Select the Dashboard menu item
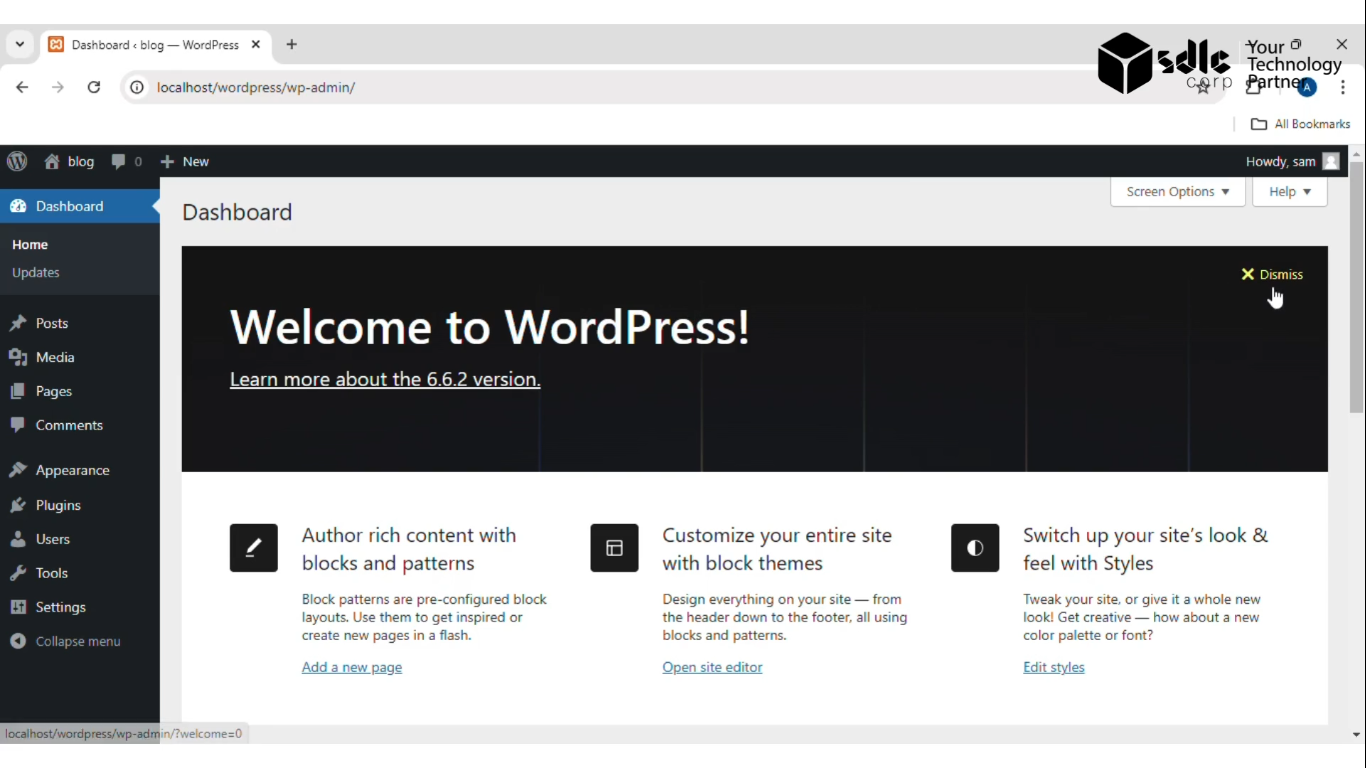The image size is (1366, 768). tap(80, 206)
